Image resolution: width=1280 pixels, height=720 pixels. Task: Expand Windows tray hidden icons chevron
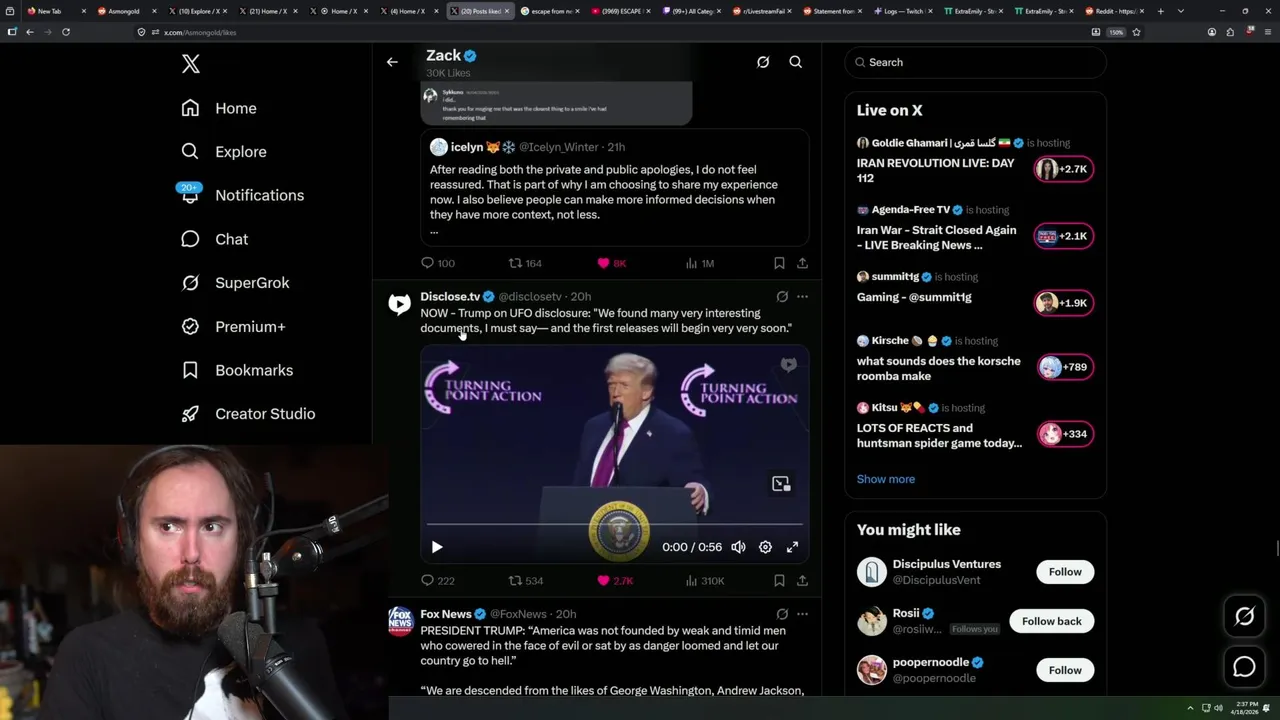point(1190,708)
